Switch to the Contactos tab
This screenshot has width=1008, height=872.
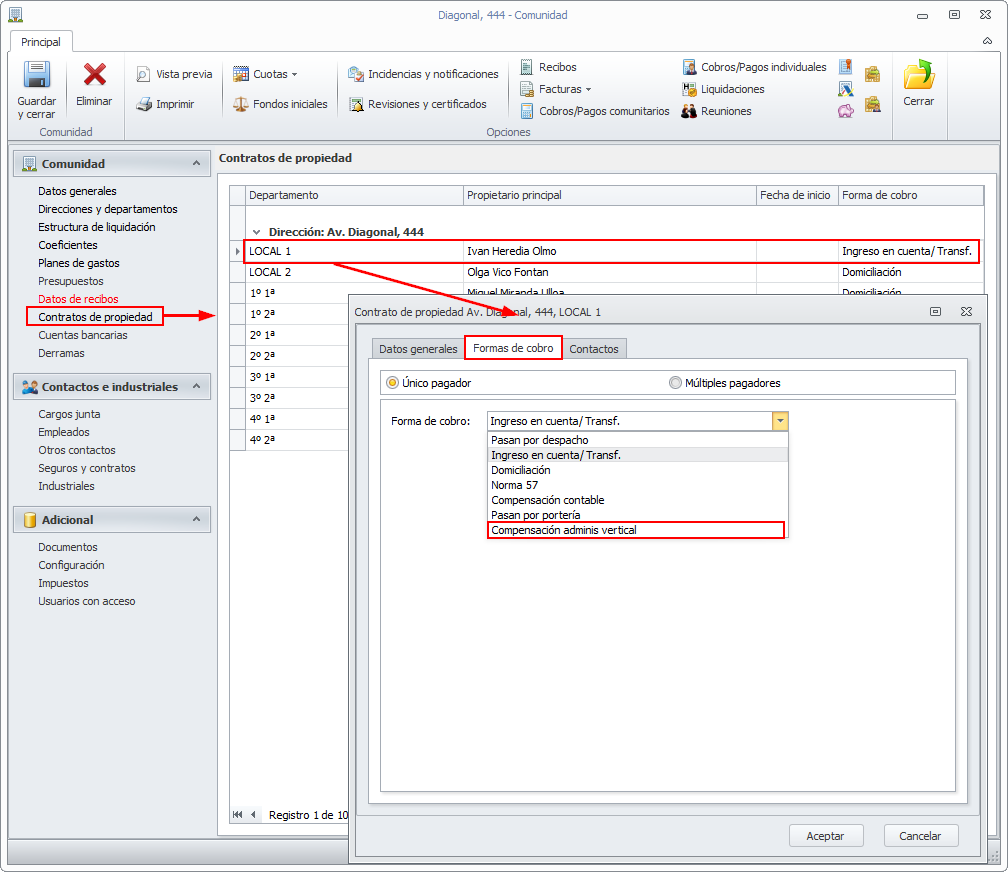pos(594,349)
